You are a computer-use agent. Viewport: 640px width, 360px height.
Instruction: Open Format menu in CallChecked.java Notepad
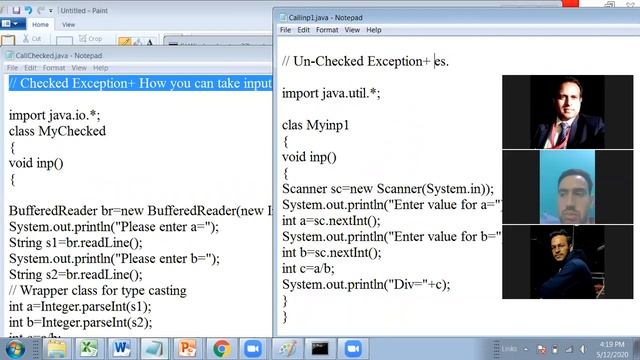[54, 68]
